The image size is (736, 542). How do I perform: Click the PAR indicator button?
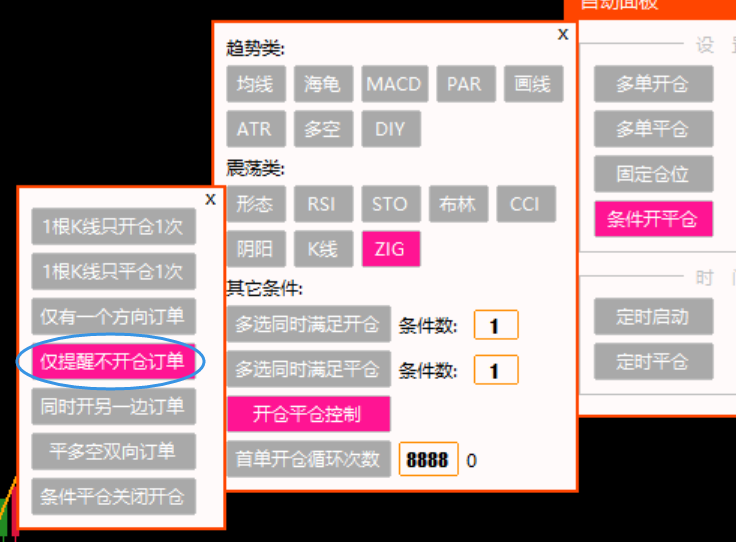coord(464,84)
